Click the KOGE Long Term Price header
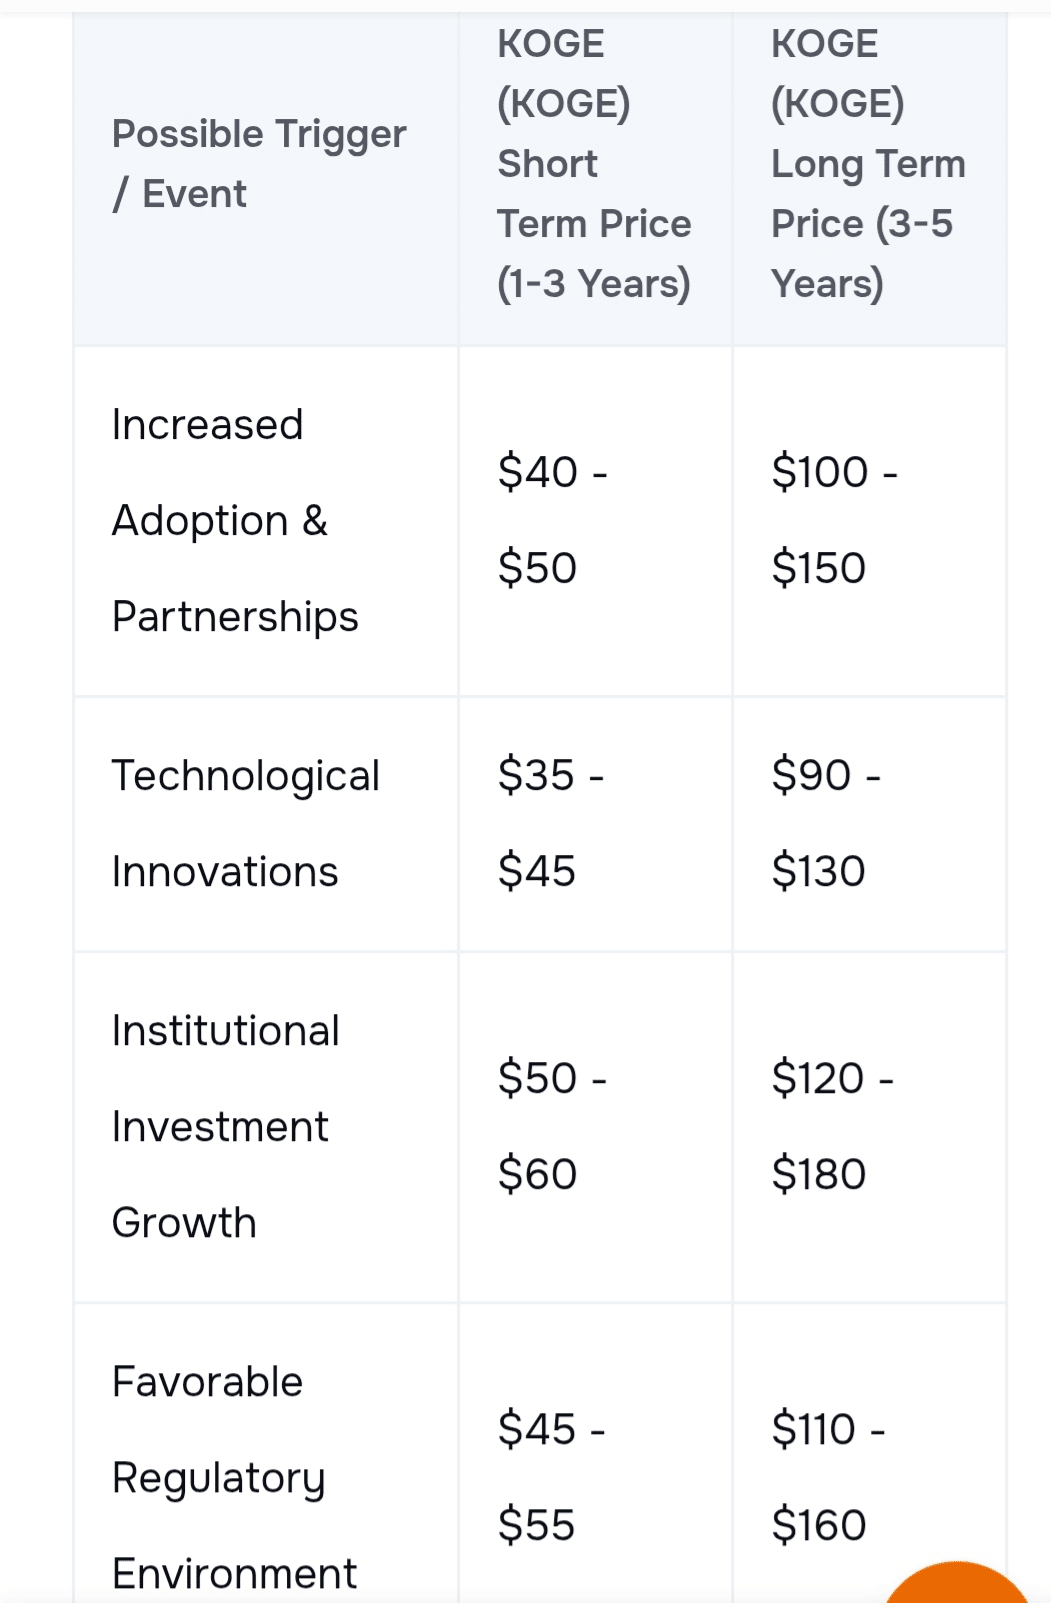Screen dimensions: 1051x1603 pyautogui.click(x=868, y=164)
